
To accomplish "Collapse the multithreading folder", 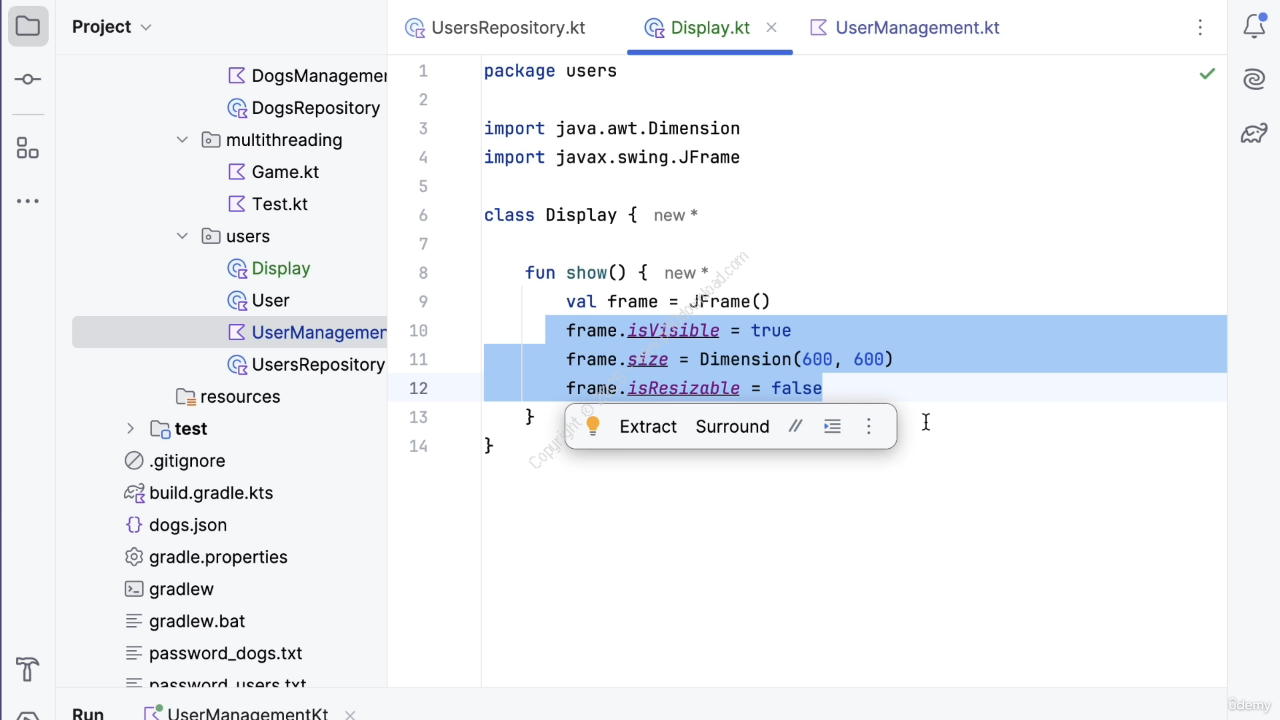I will coord(182,140).
